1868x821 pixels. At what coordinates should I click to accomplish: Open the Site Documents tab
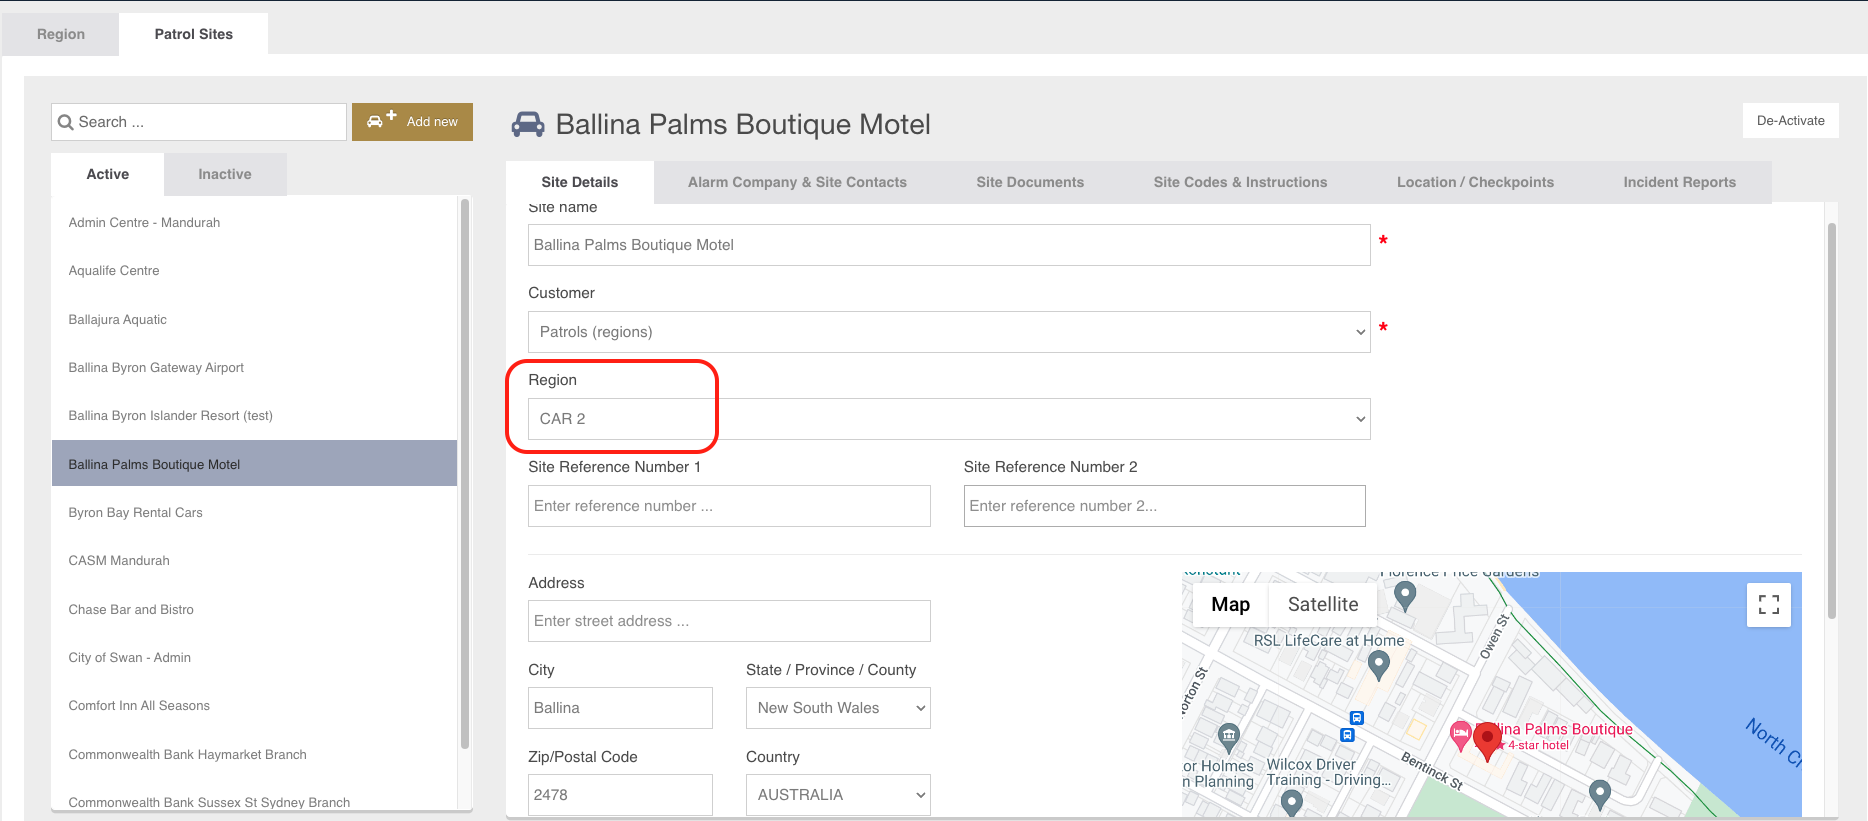(1030, 182)
